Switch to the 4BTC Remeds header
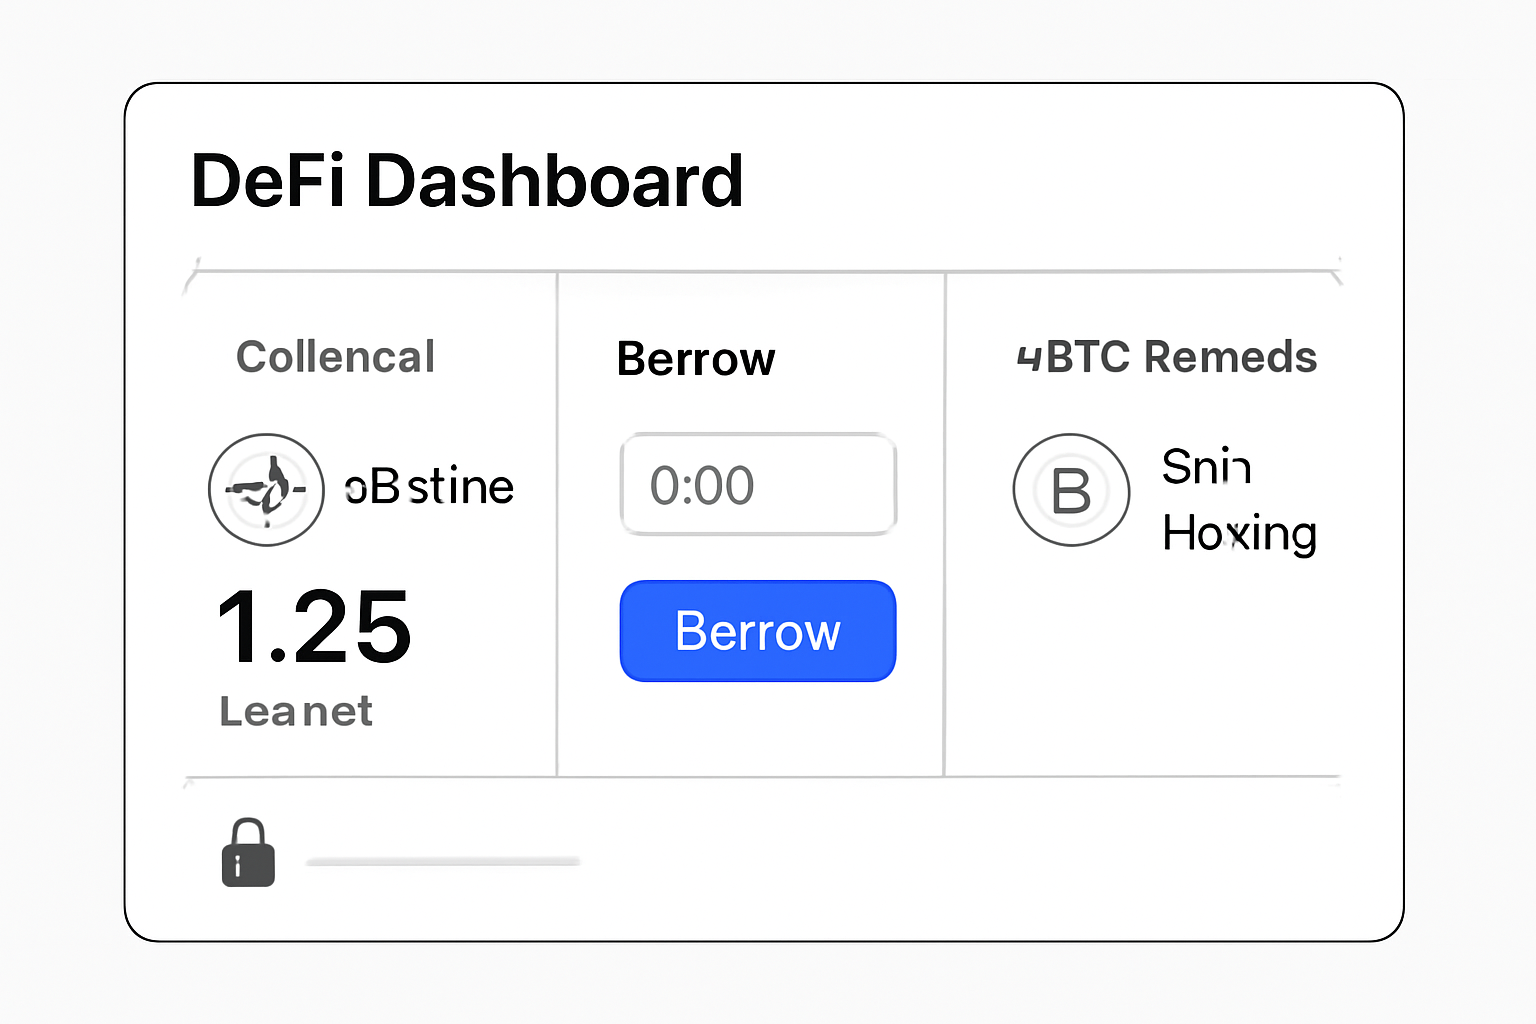 tap(1166, 357)
